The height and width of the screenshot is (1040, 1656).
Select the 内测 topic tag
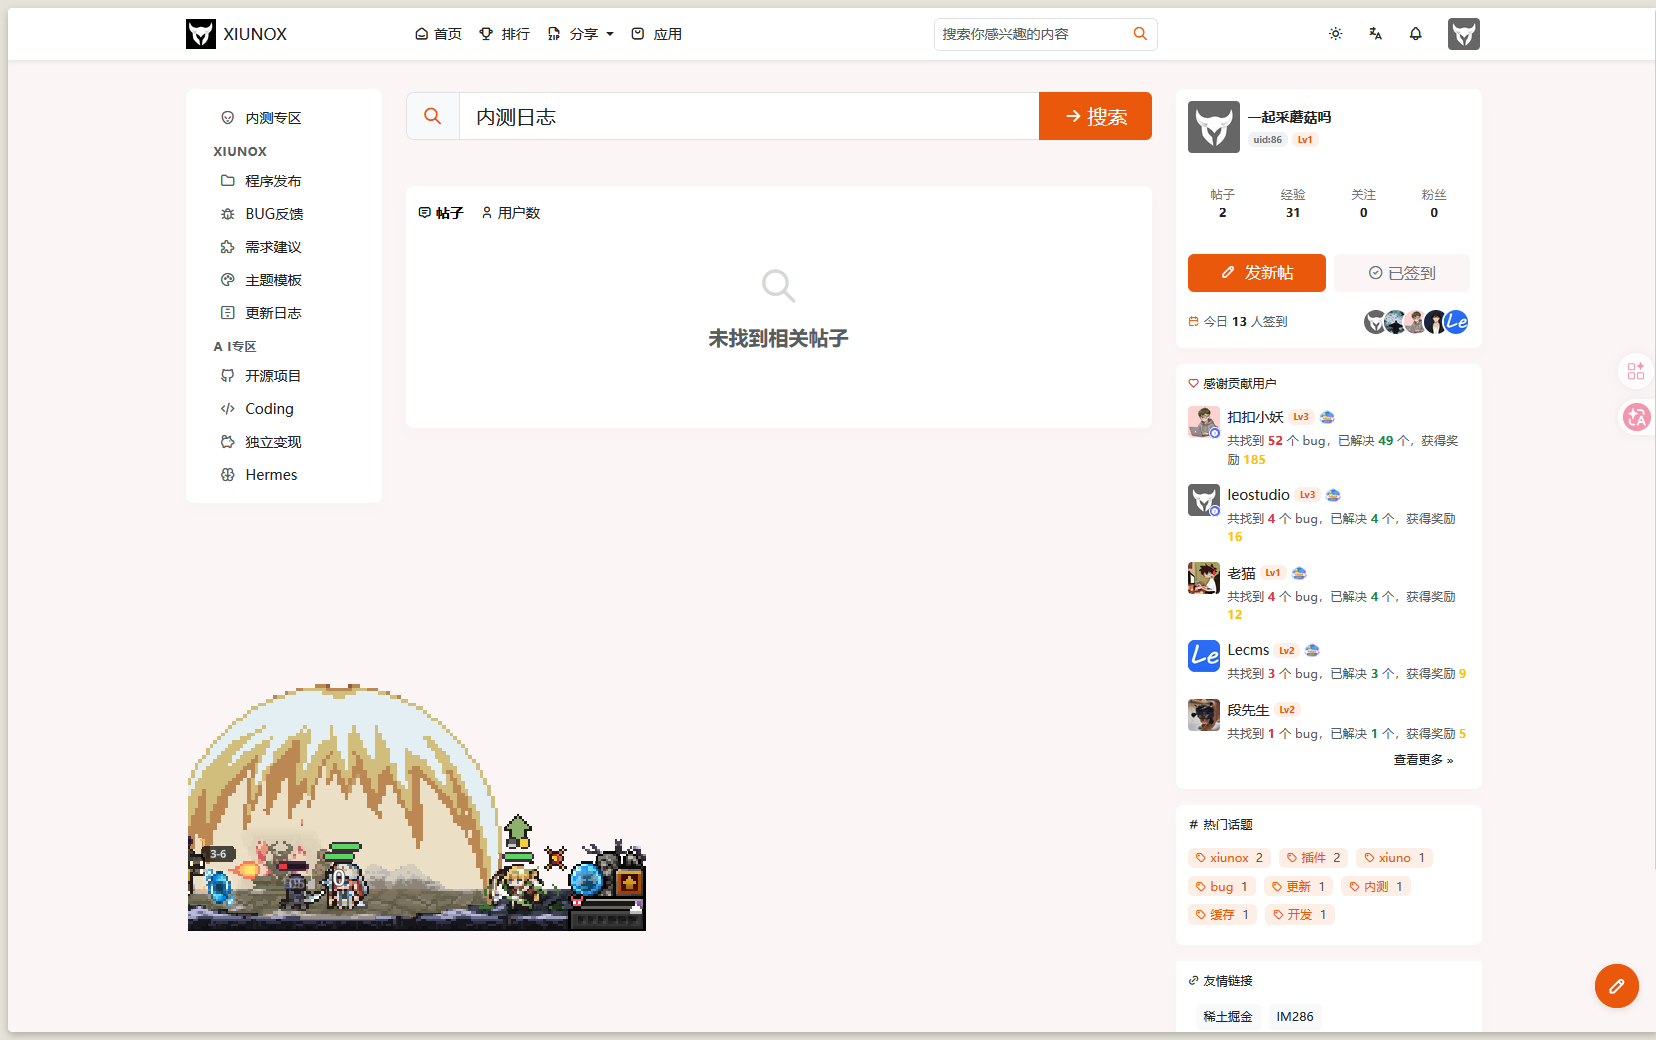(1376, 887)
